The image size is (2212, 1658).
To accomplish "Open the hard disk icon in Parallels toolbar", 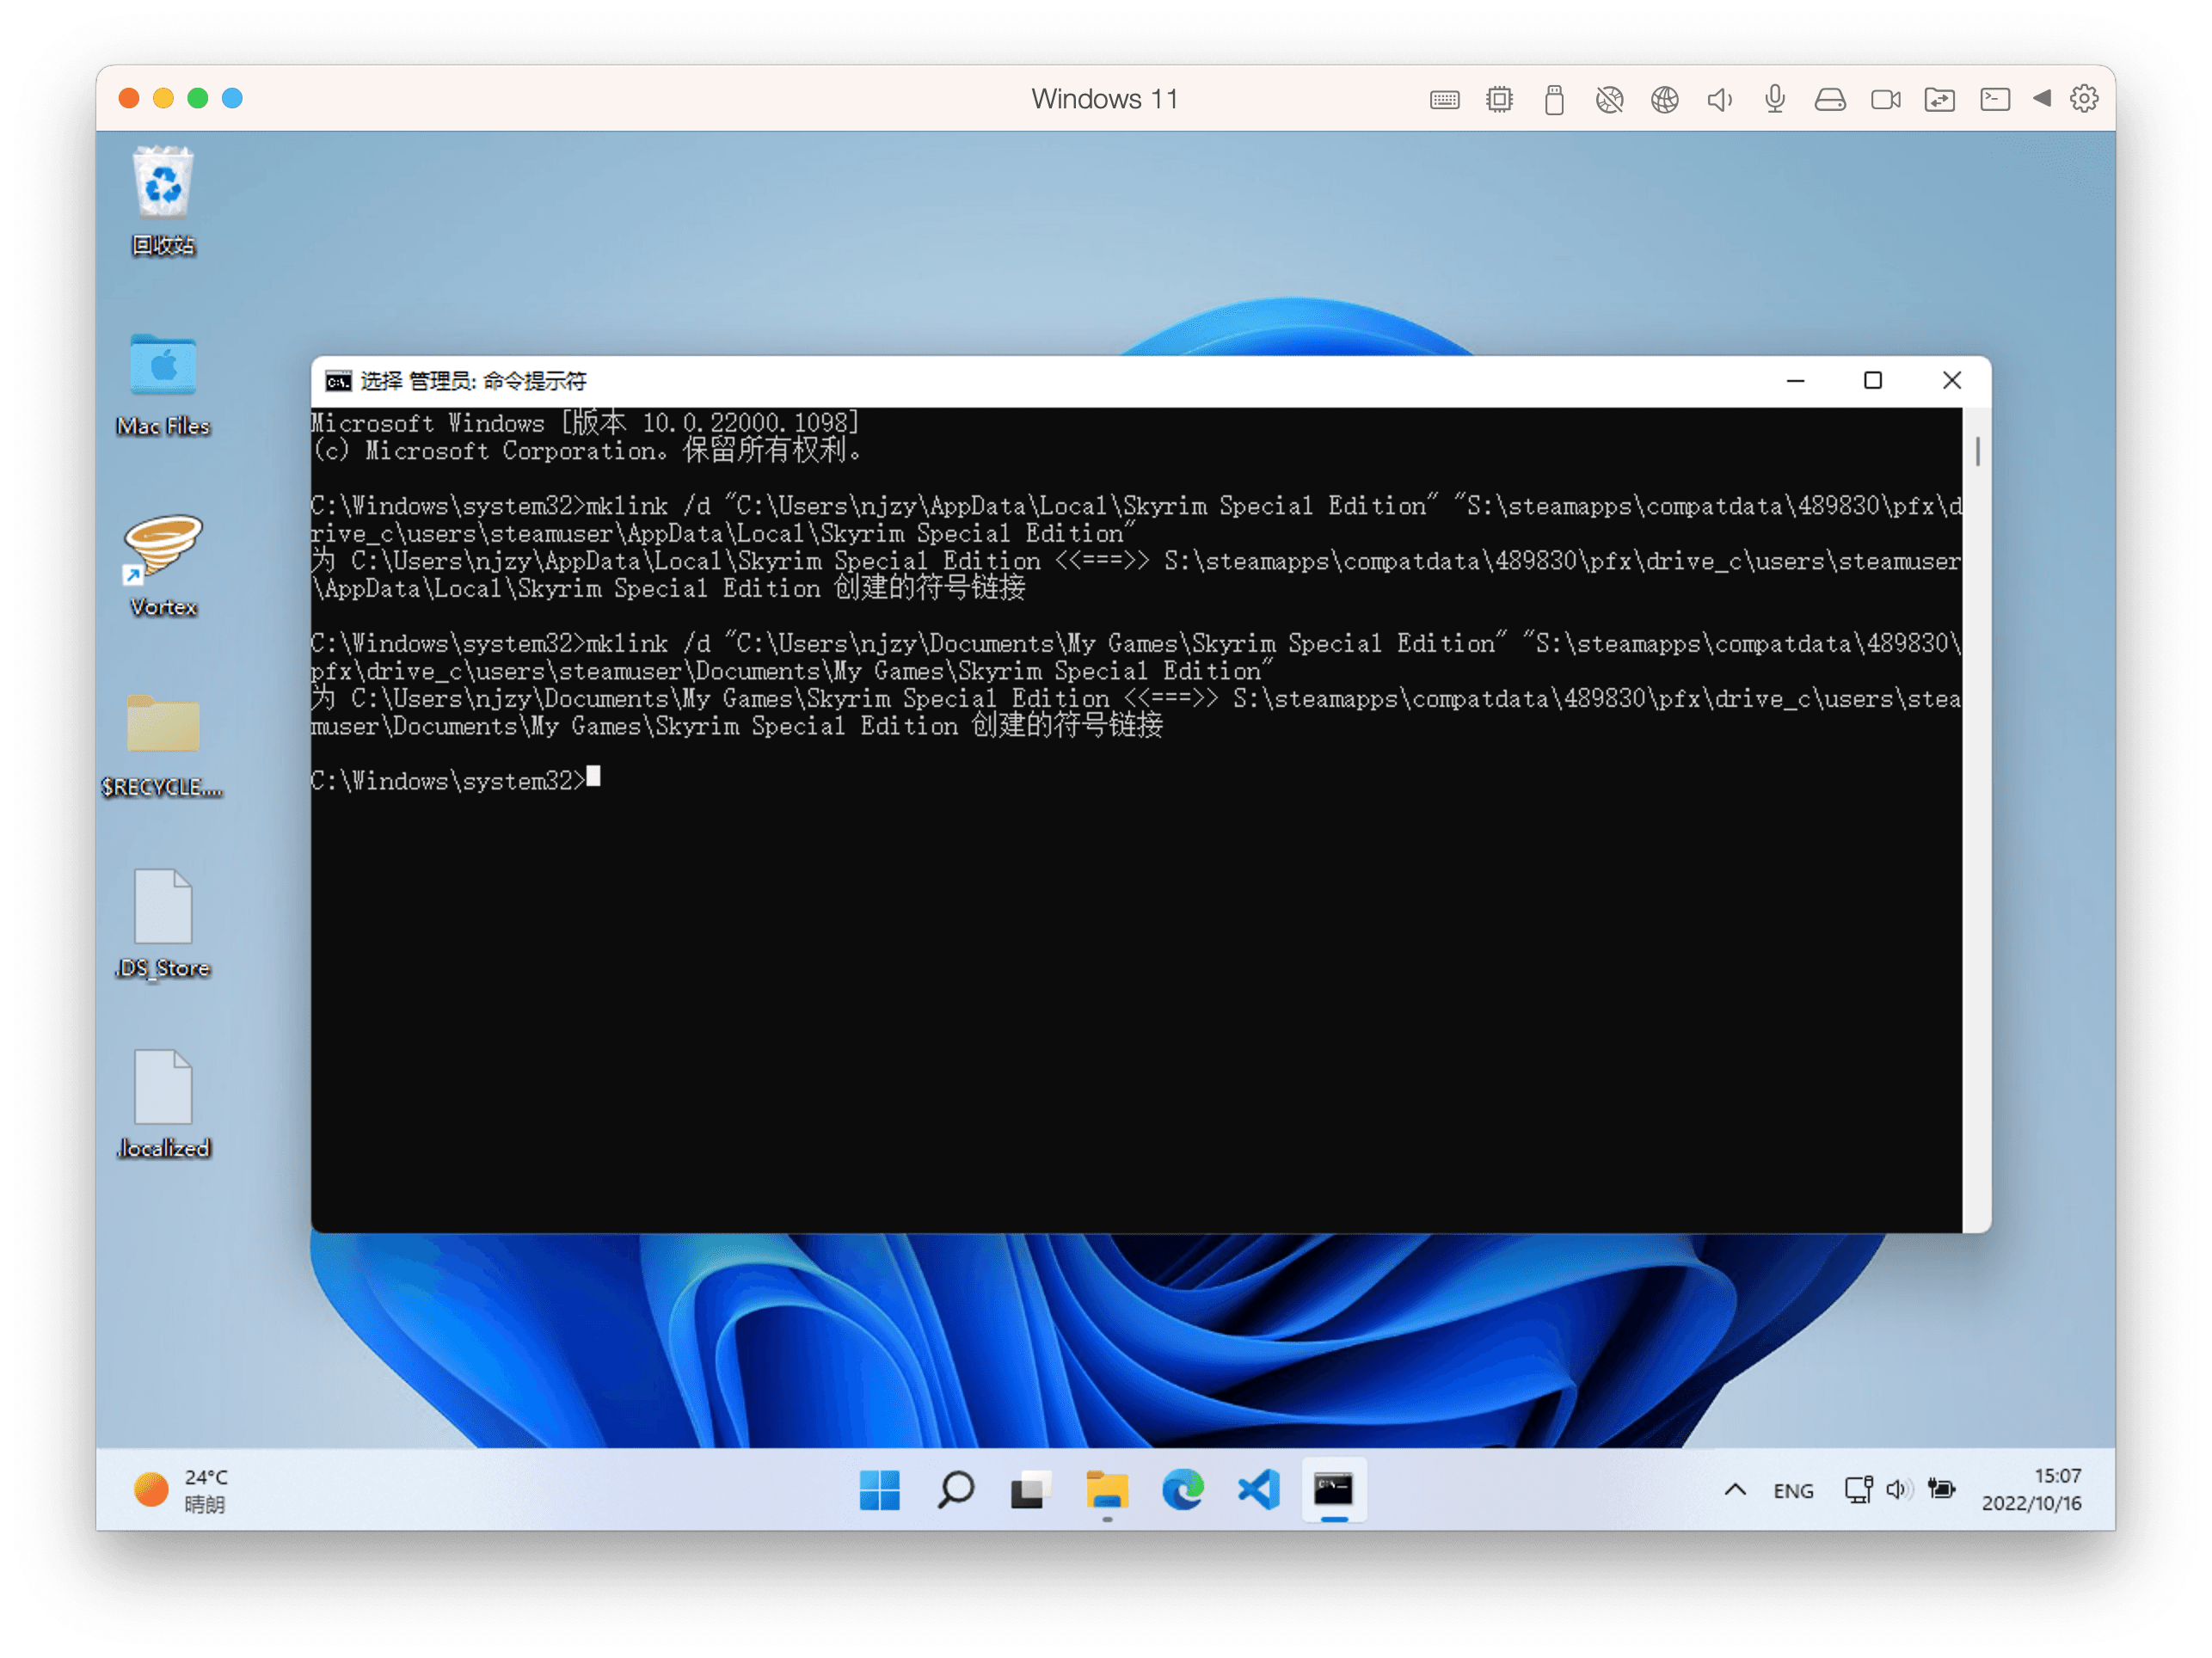I will (x=1830, y=99).
